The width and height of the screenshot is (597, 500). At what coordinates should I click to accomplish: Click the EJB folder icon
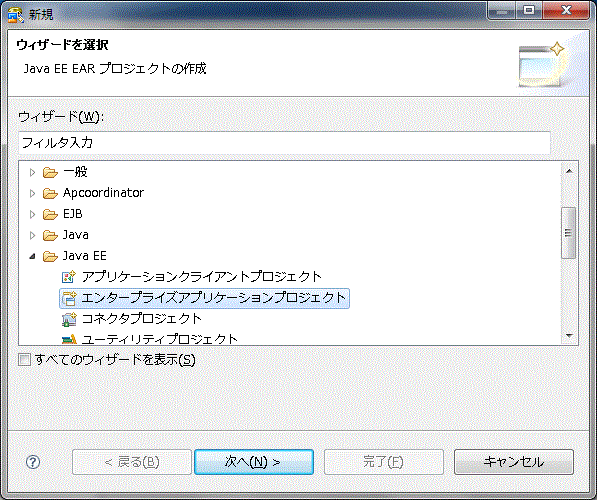(50, 214)
